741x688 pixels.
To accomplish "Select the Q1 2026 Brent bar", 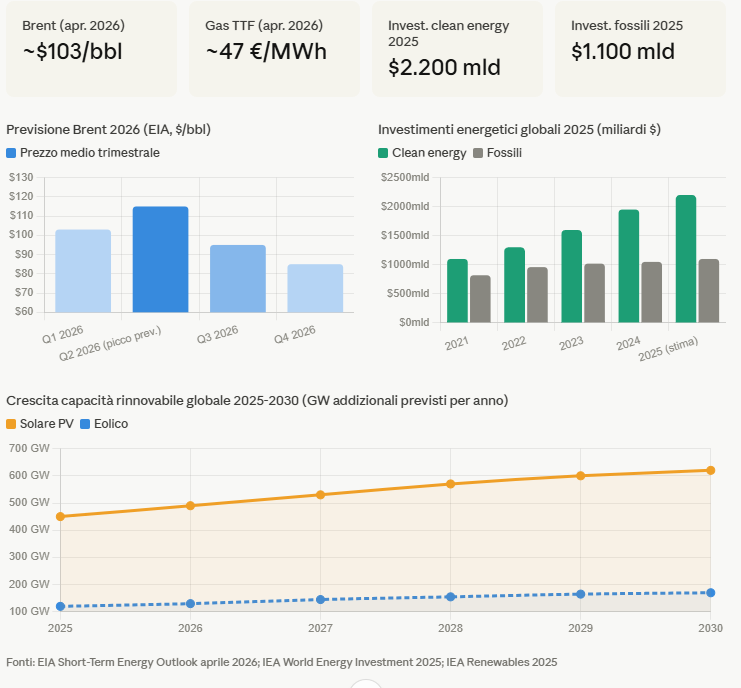I will pyautogui.click(x=83, y=270).
